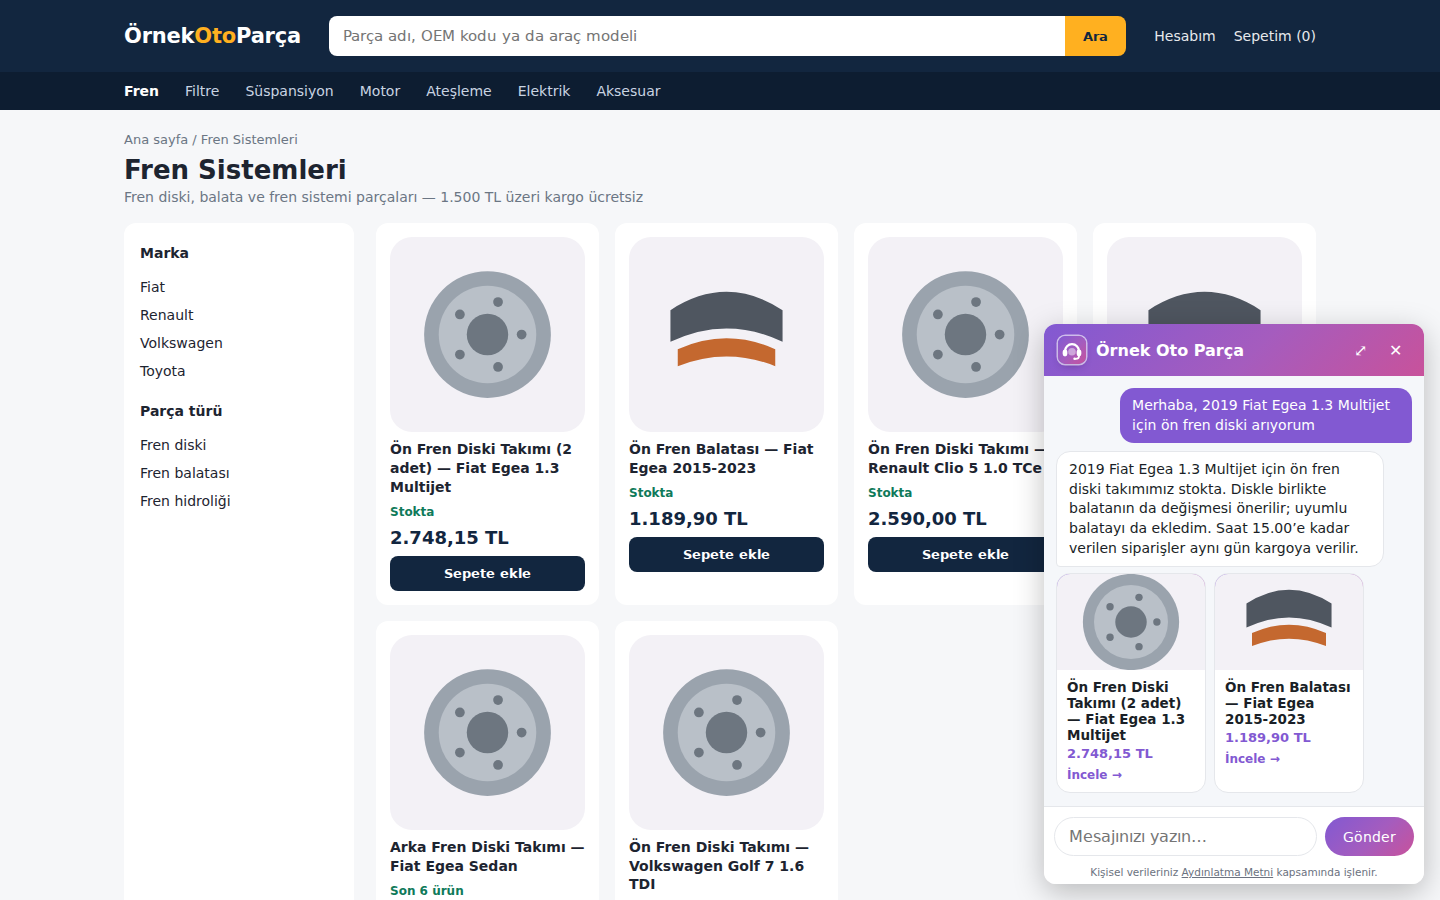Open brake disc thumbnail in chat
The image size is (1440, 900).
point(1131,622)
